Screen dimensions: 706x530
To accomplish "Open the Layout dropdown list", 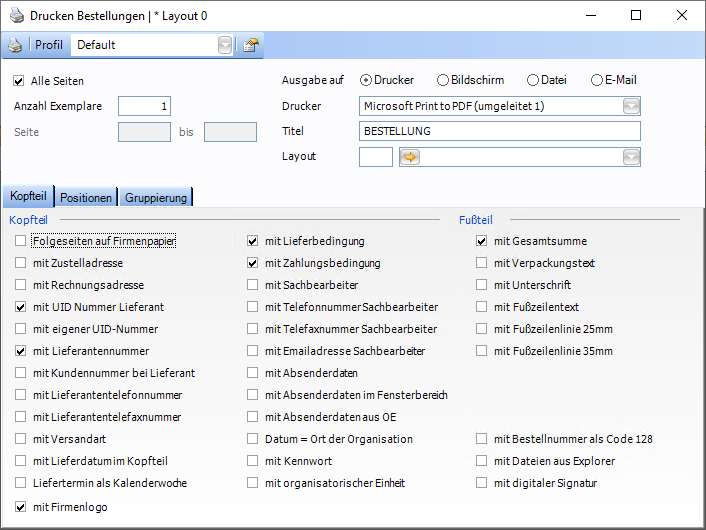I will point(631,156).
